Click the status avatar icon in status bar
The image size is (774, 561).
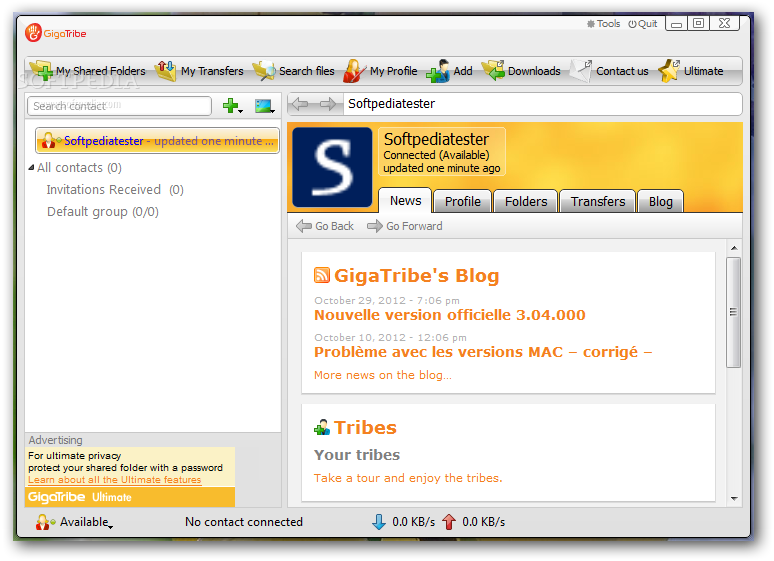pyautogui.click(x=45, y=522)
